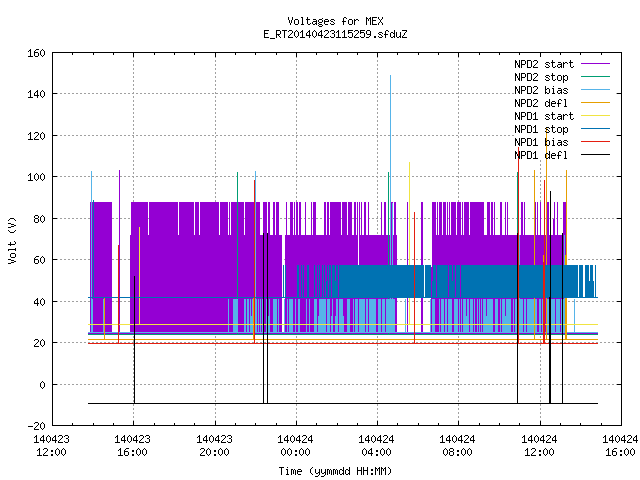The image size is (640, 480).
Task: Click the 140423 16:00 time tick label
Action: [x=132, y=445]
